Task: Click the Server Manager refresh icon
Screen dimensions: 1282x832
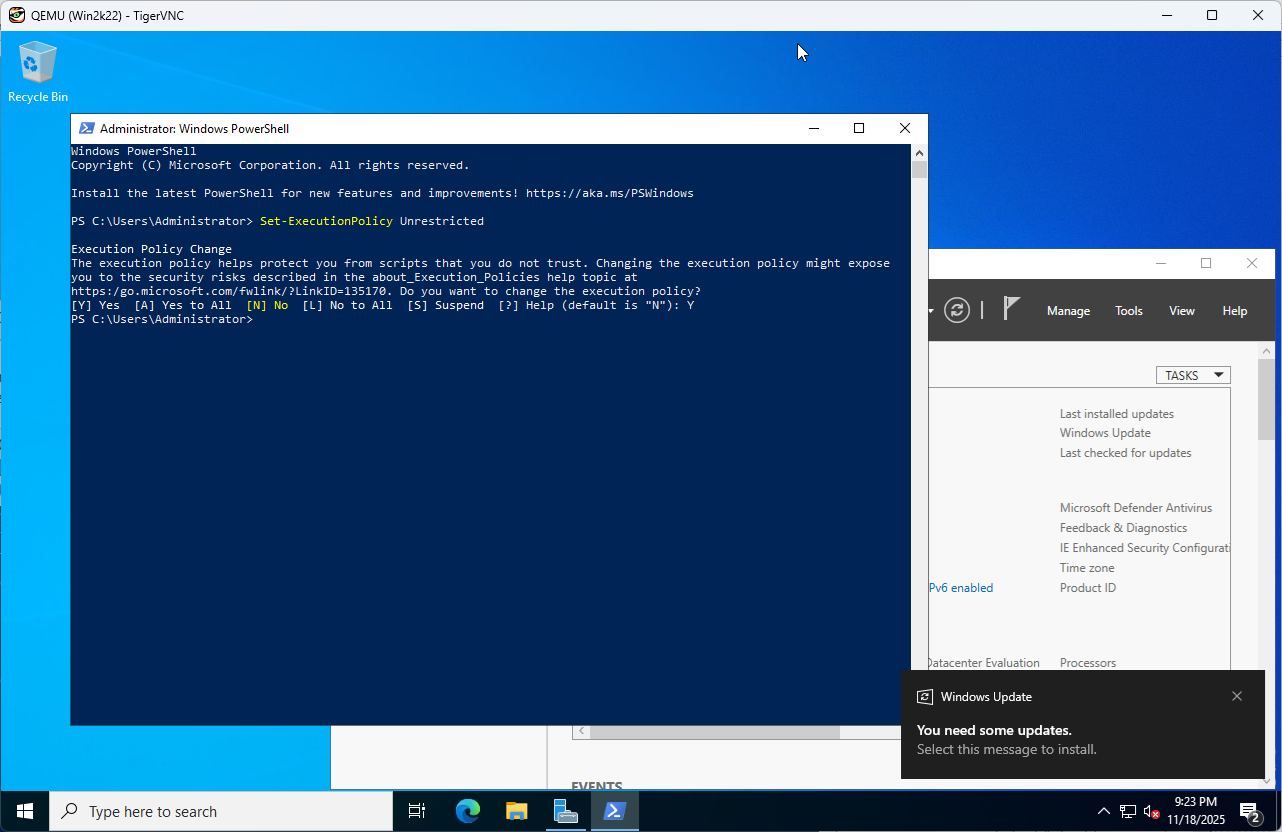Action: pyautogui.click(x=957, y=310)
